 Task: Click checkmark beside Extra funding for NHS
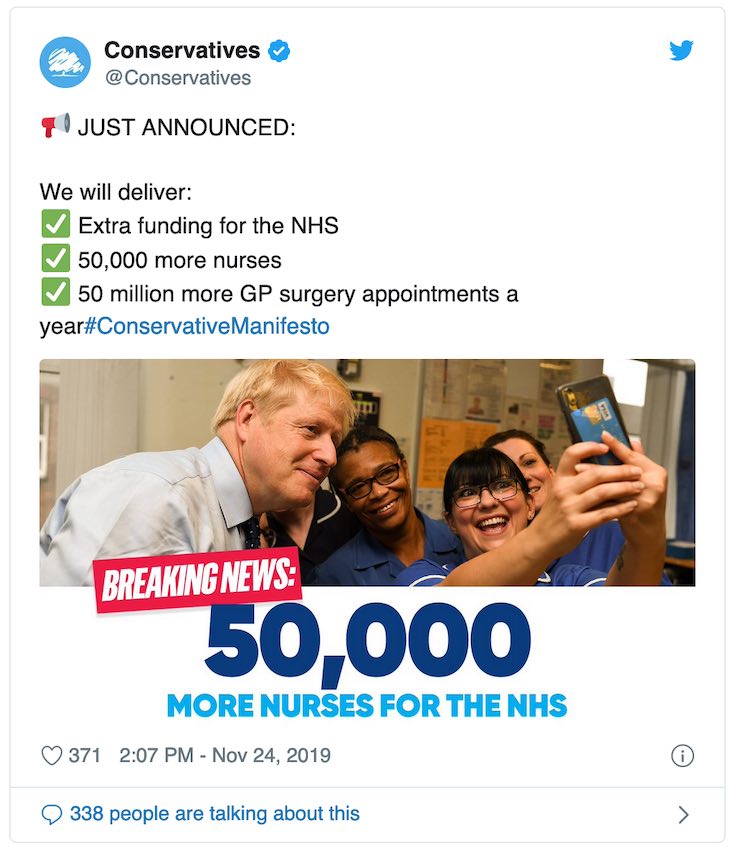(54, 226)
